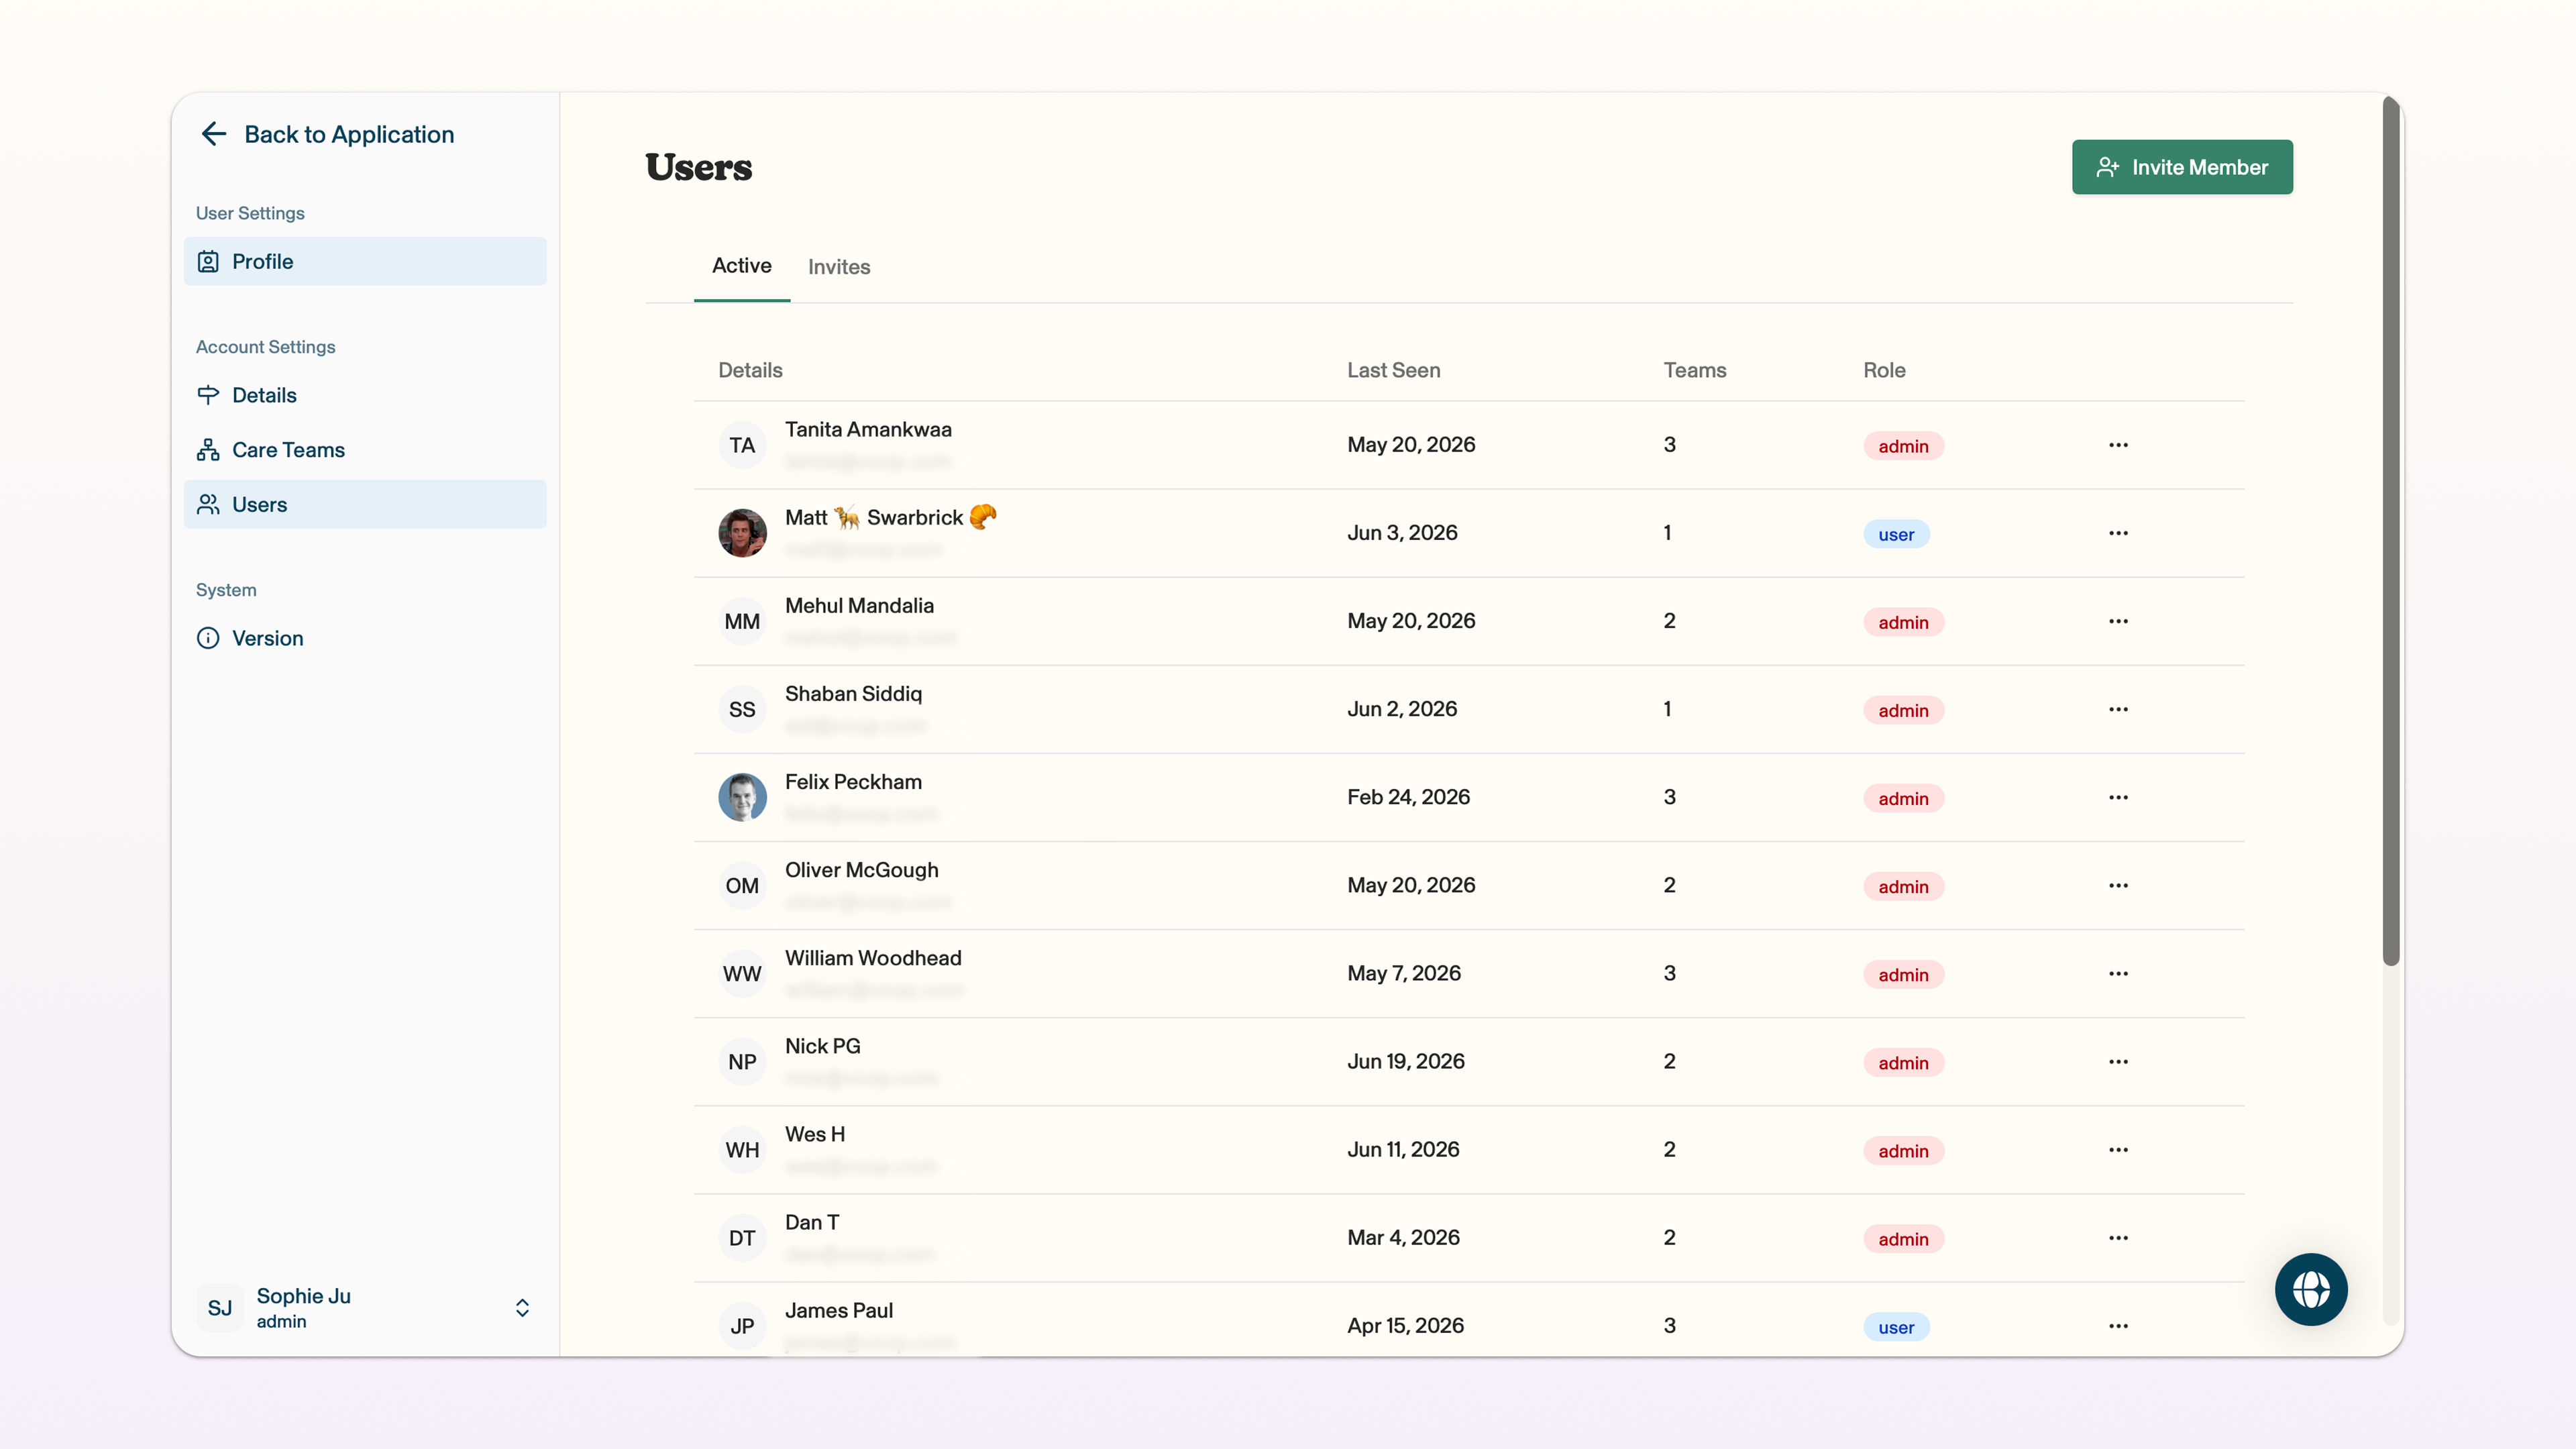Open the Version info page
Viewport: 2576px width, 1449px height.
[365, 638]
